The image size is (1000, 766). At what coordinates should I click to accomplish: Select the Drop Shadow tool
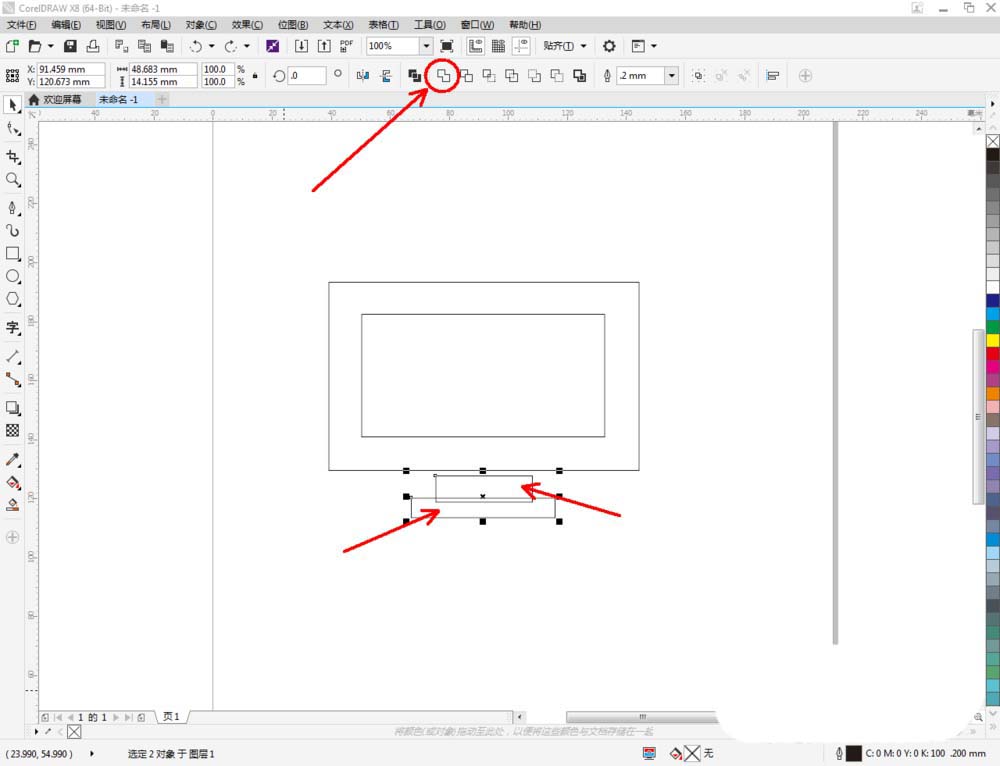13,408
